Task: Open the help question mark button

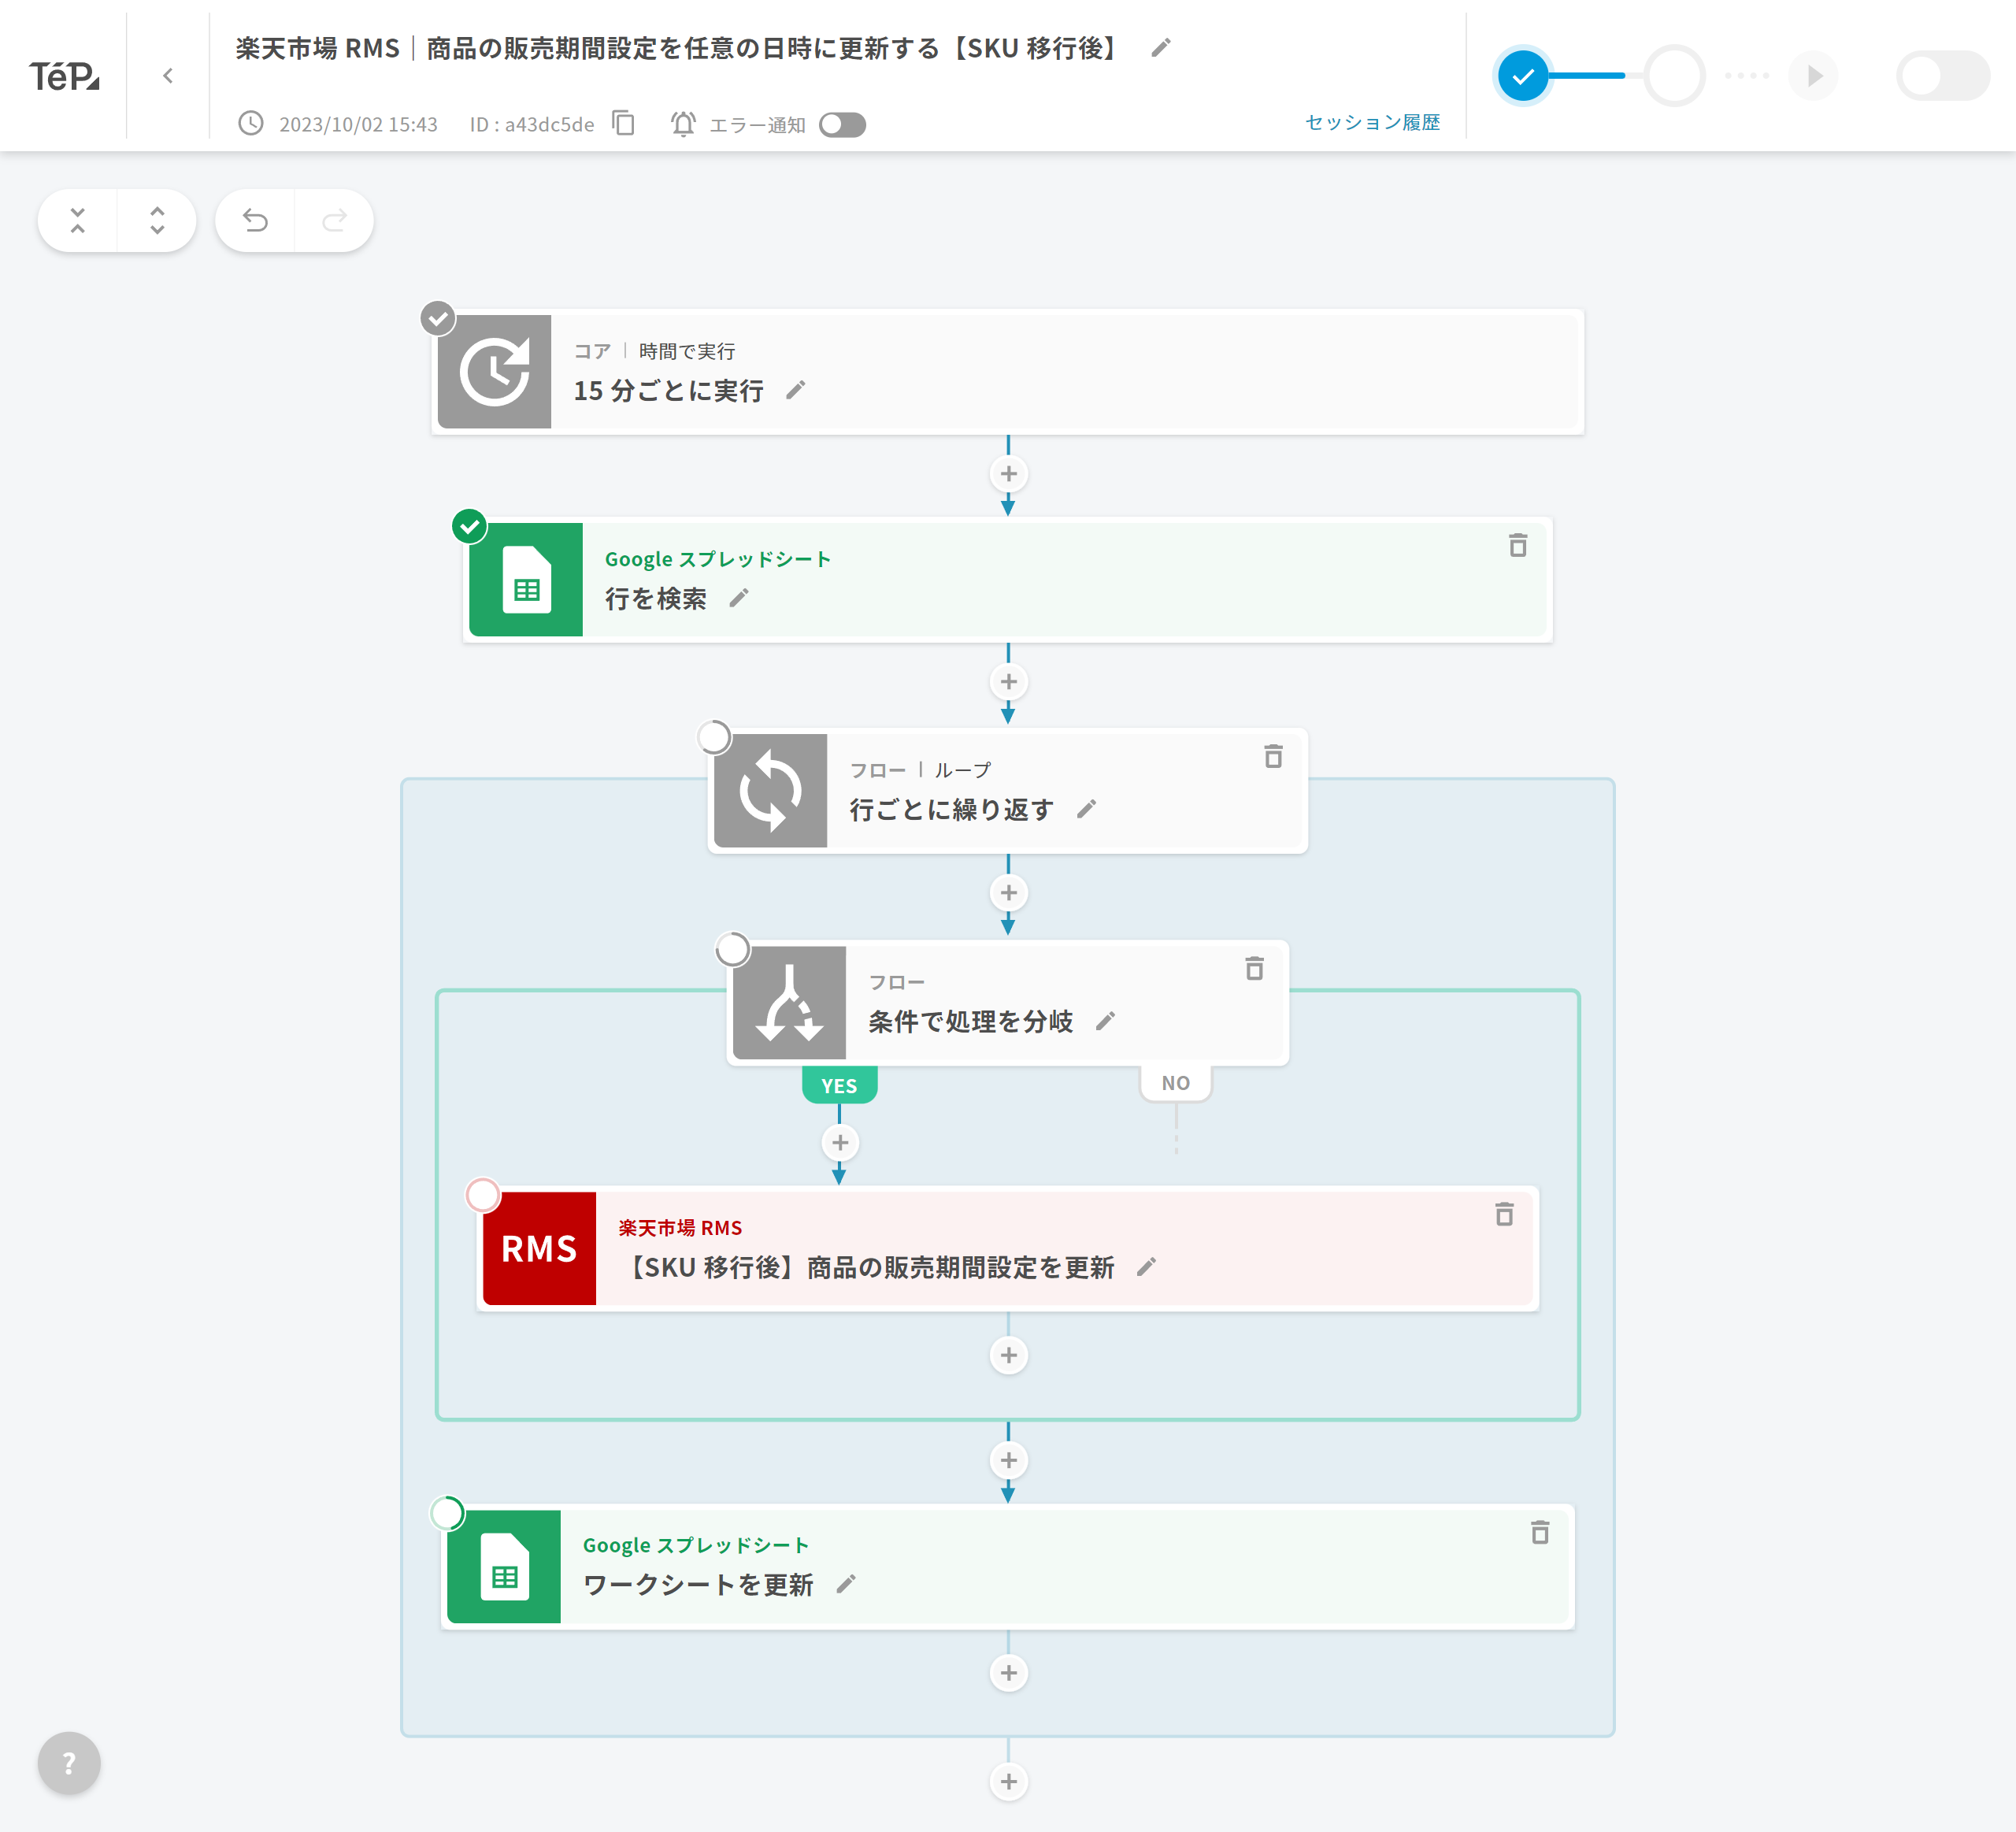Action: click(69, 1763)
